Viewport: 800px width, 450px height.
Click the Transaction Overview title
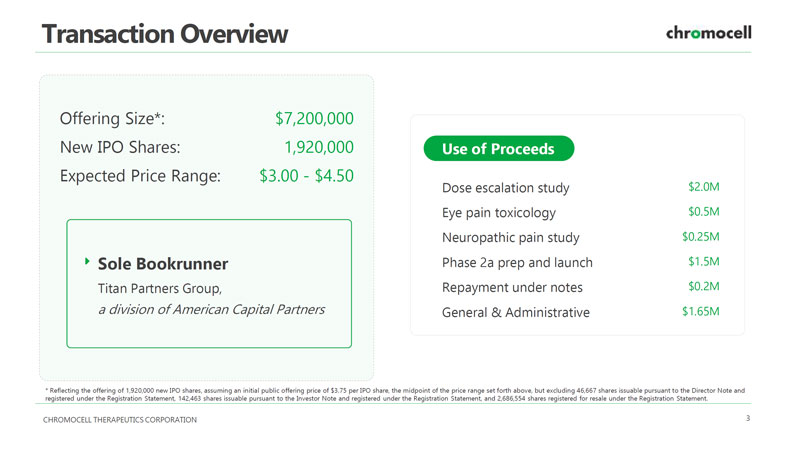pyautogui.click(x=165, y=34)
